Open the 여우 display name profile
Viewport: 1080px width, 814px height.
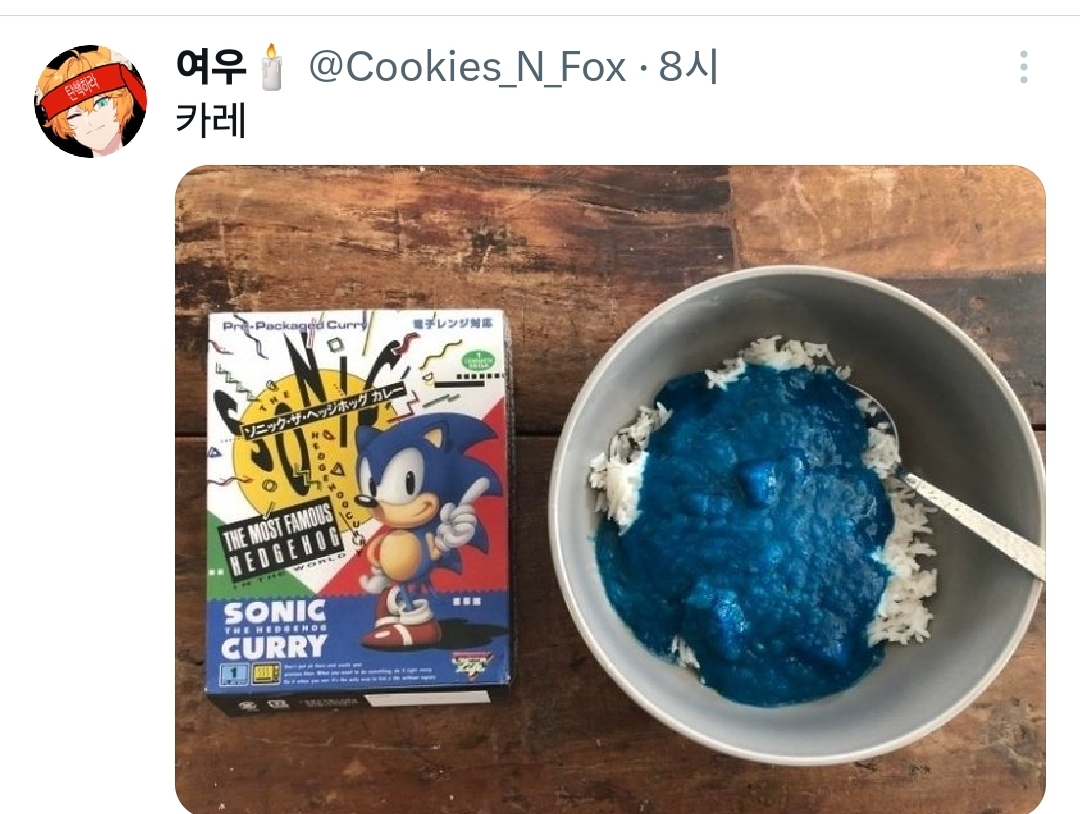[211, 67]
